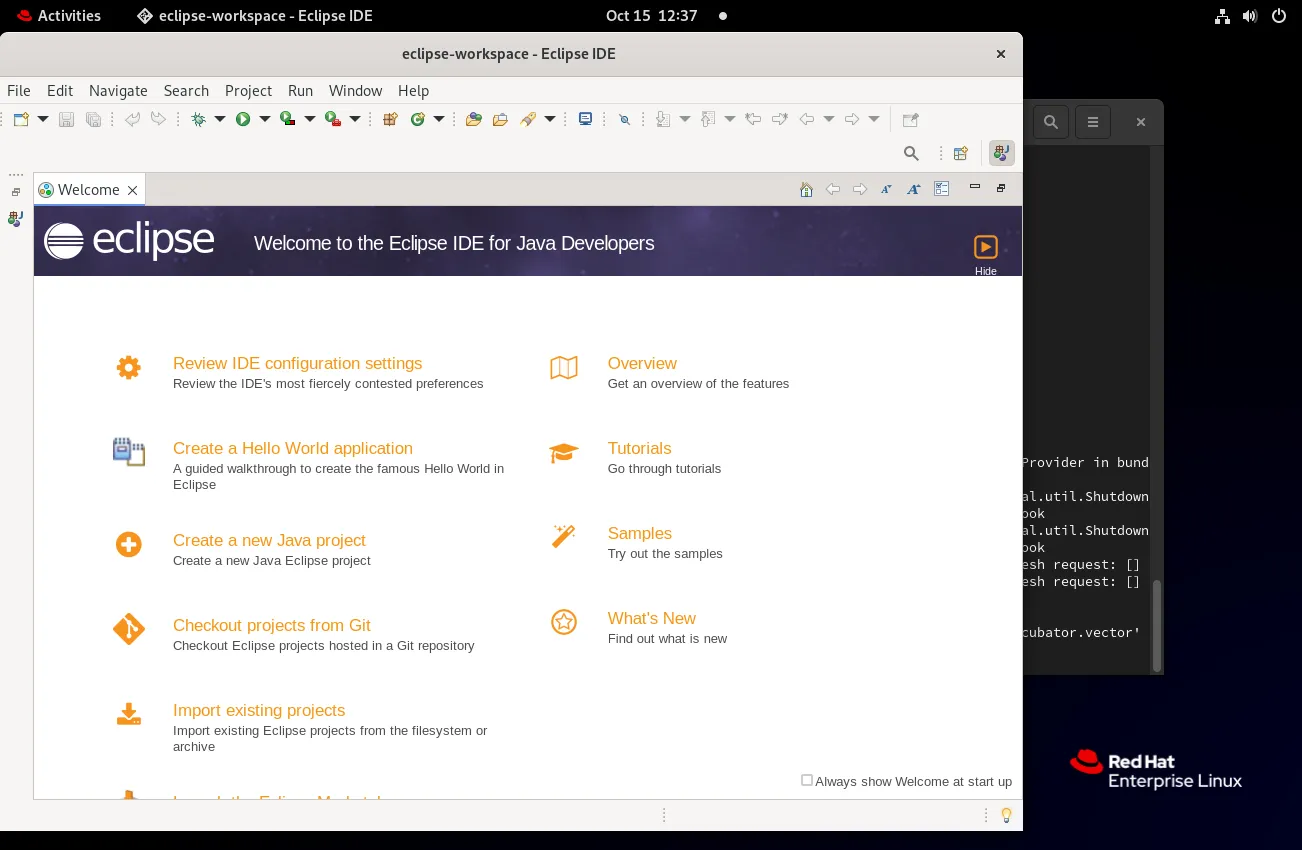This screenshot has width=1302, height=850.
Task: Click the blue monitor Open Terminal icon
Action: pyautogui.click(x=586, y=119)
